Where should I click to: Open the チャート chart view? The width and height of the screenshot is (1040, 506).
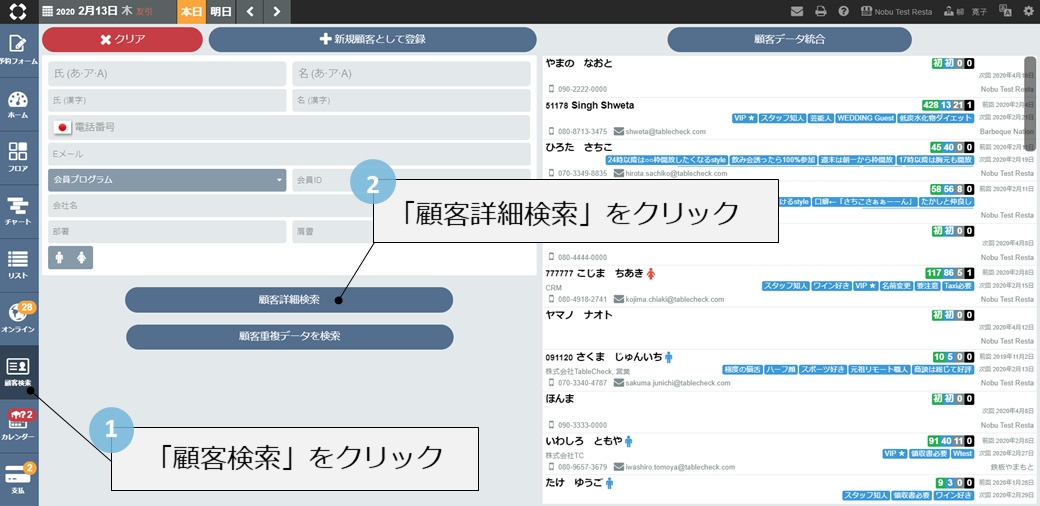pos(18,211)
